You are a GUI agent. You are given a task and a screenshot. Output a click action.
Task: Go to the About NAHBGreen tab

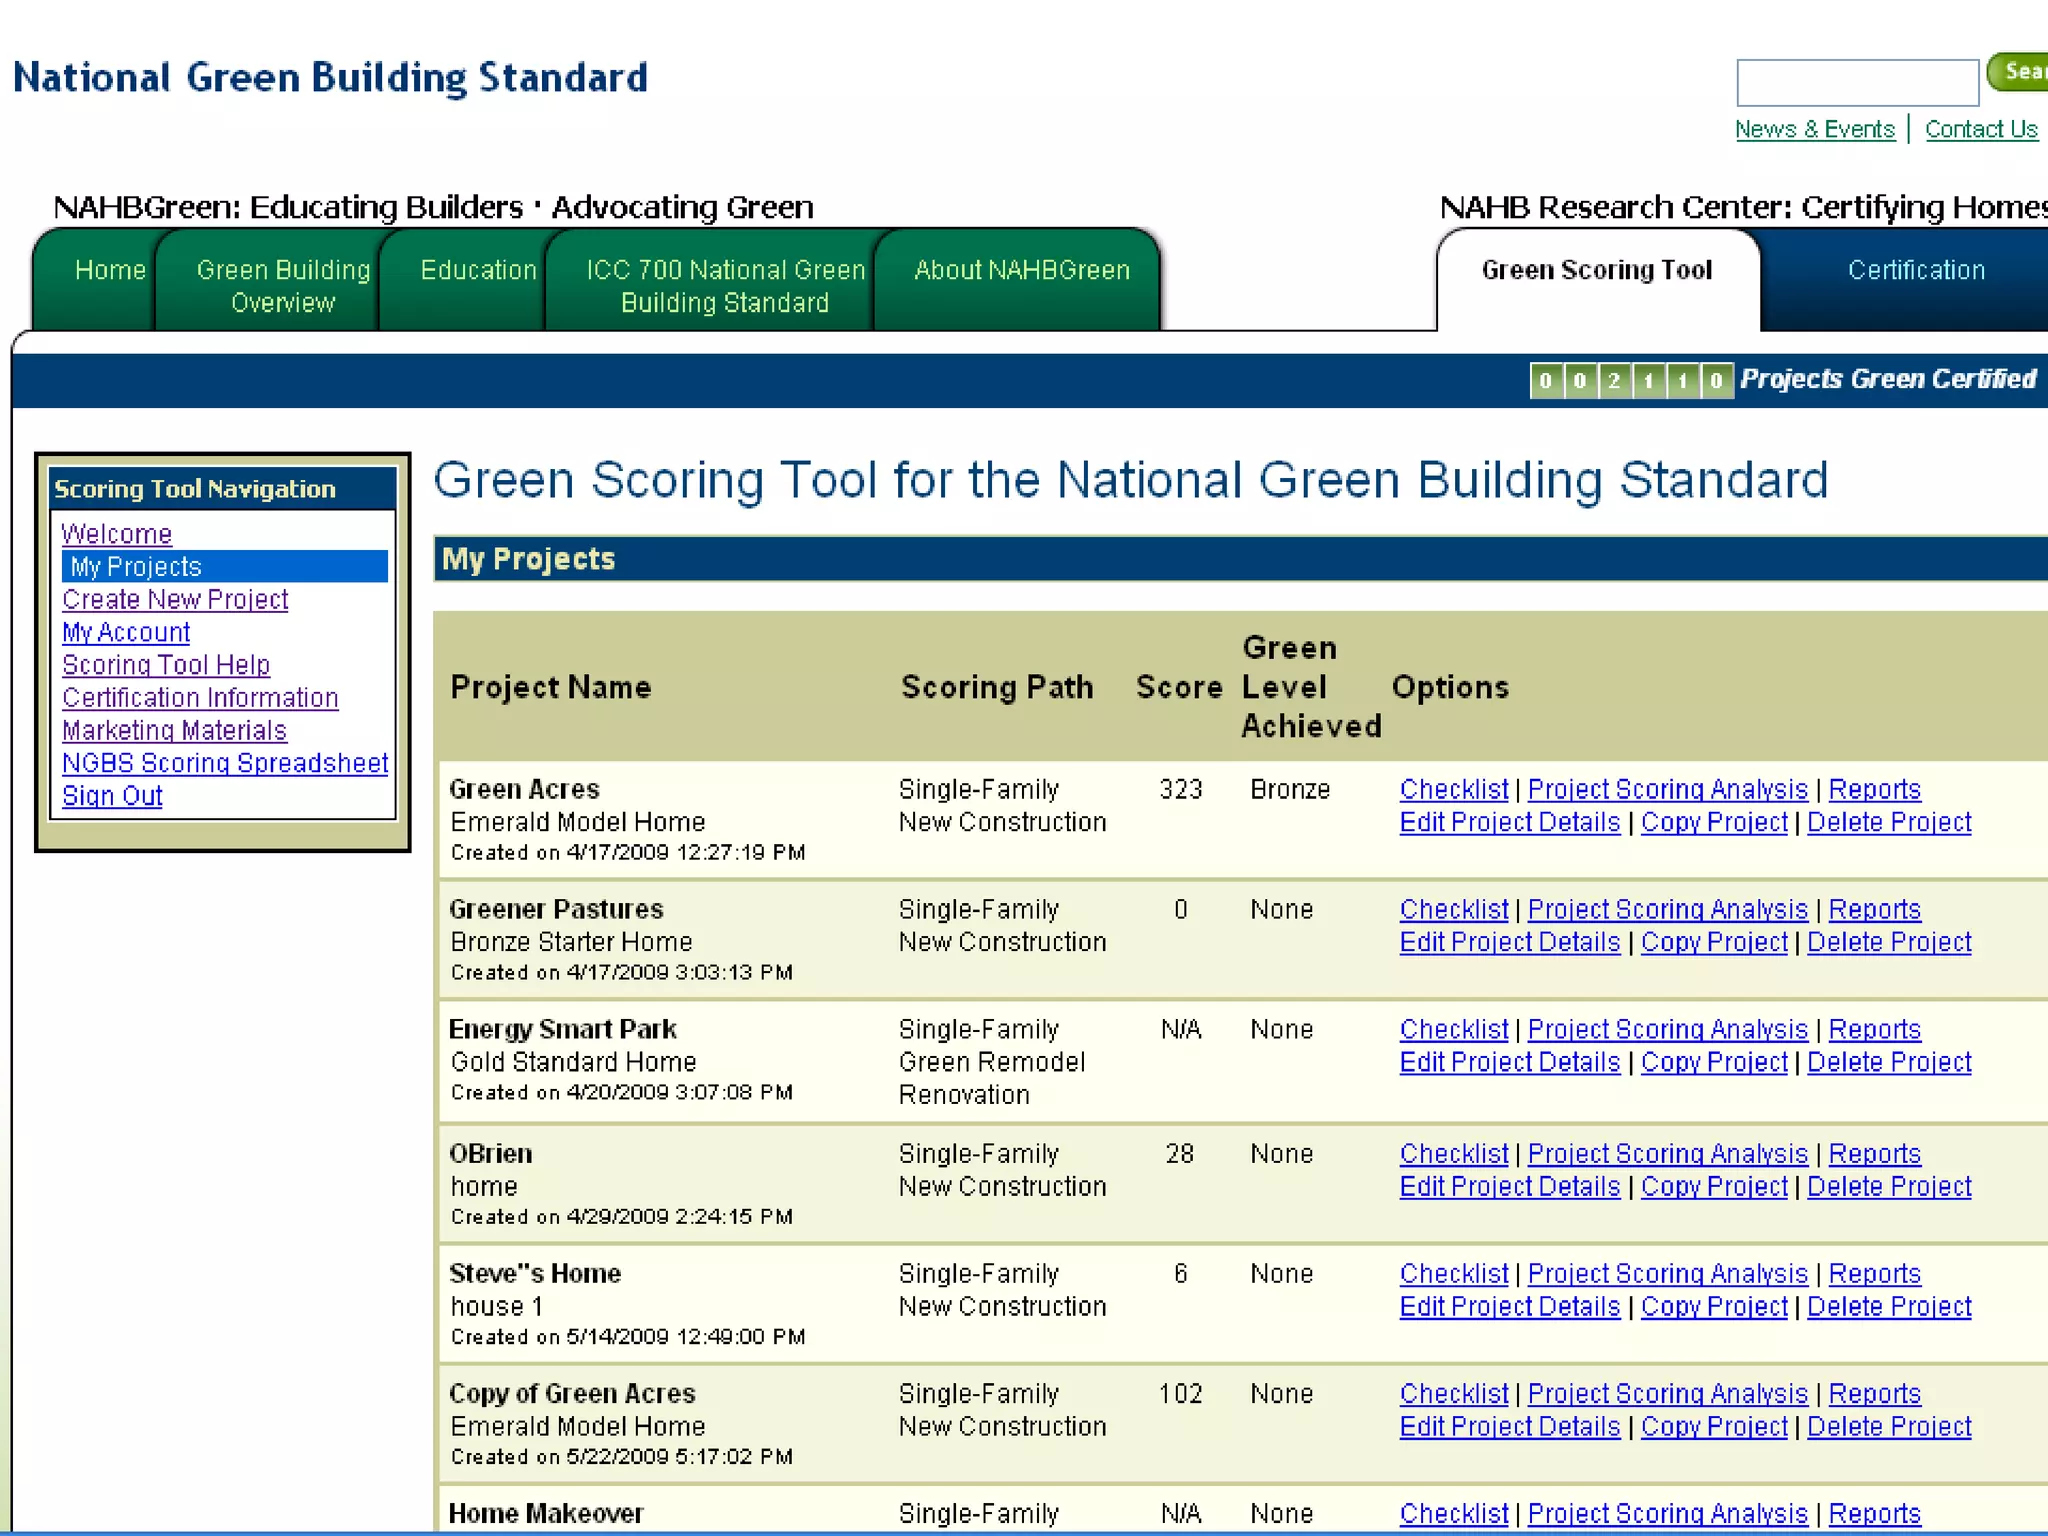tap(1021, 270)
